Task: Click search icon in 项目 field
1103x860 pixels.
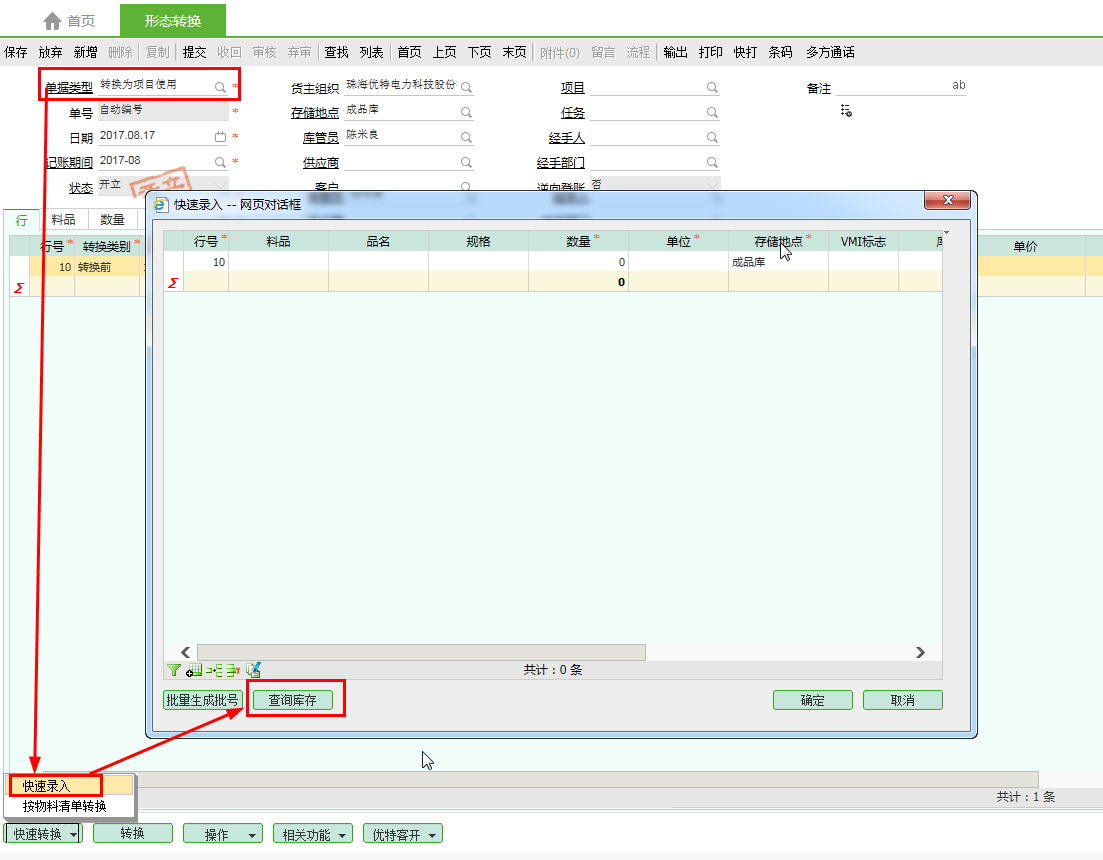Action: click(x=712, y=87)
